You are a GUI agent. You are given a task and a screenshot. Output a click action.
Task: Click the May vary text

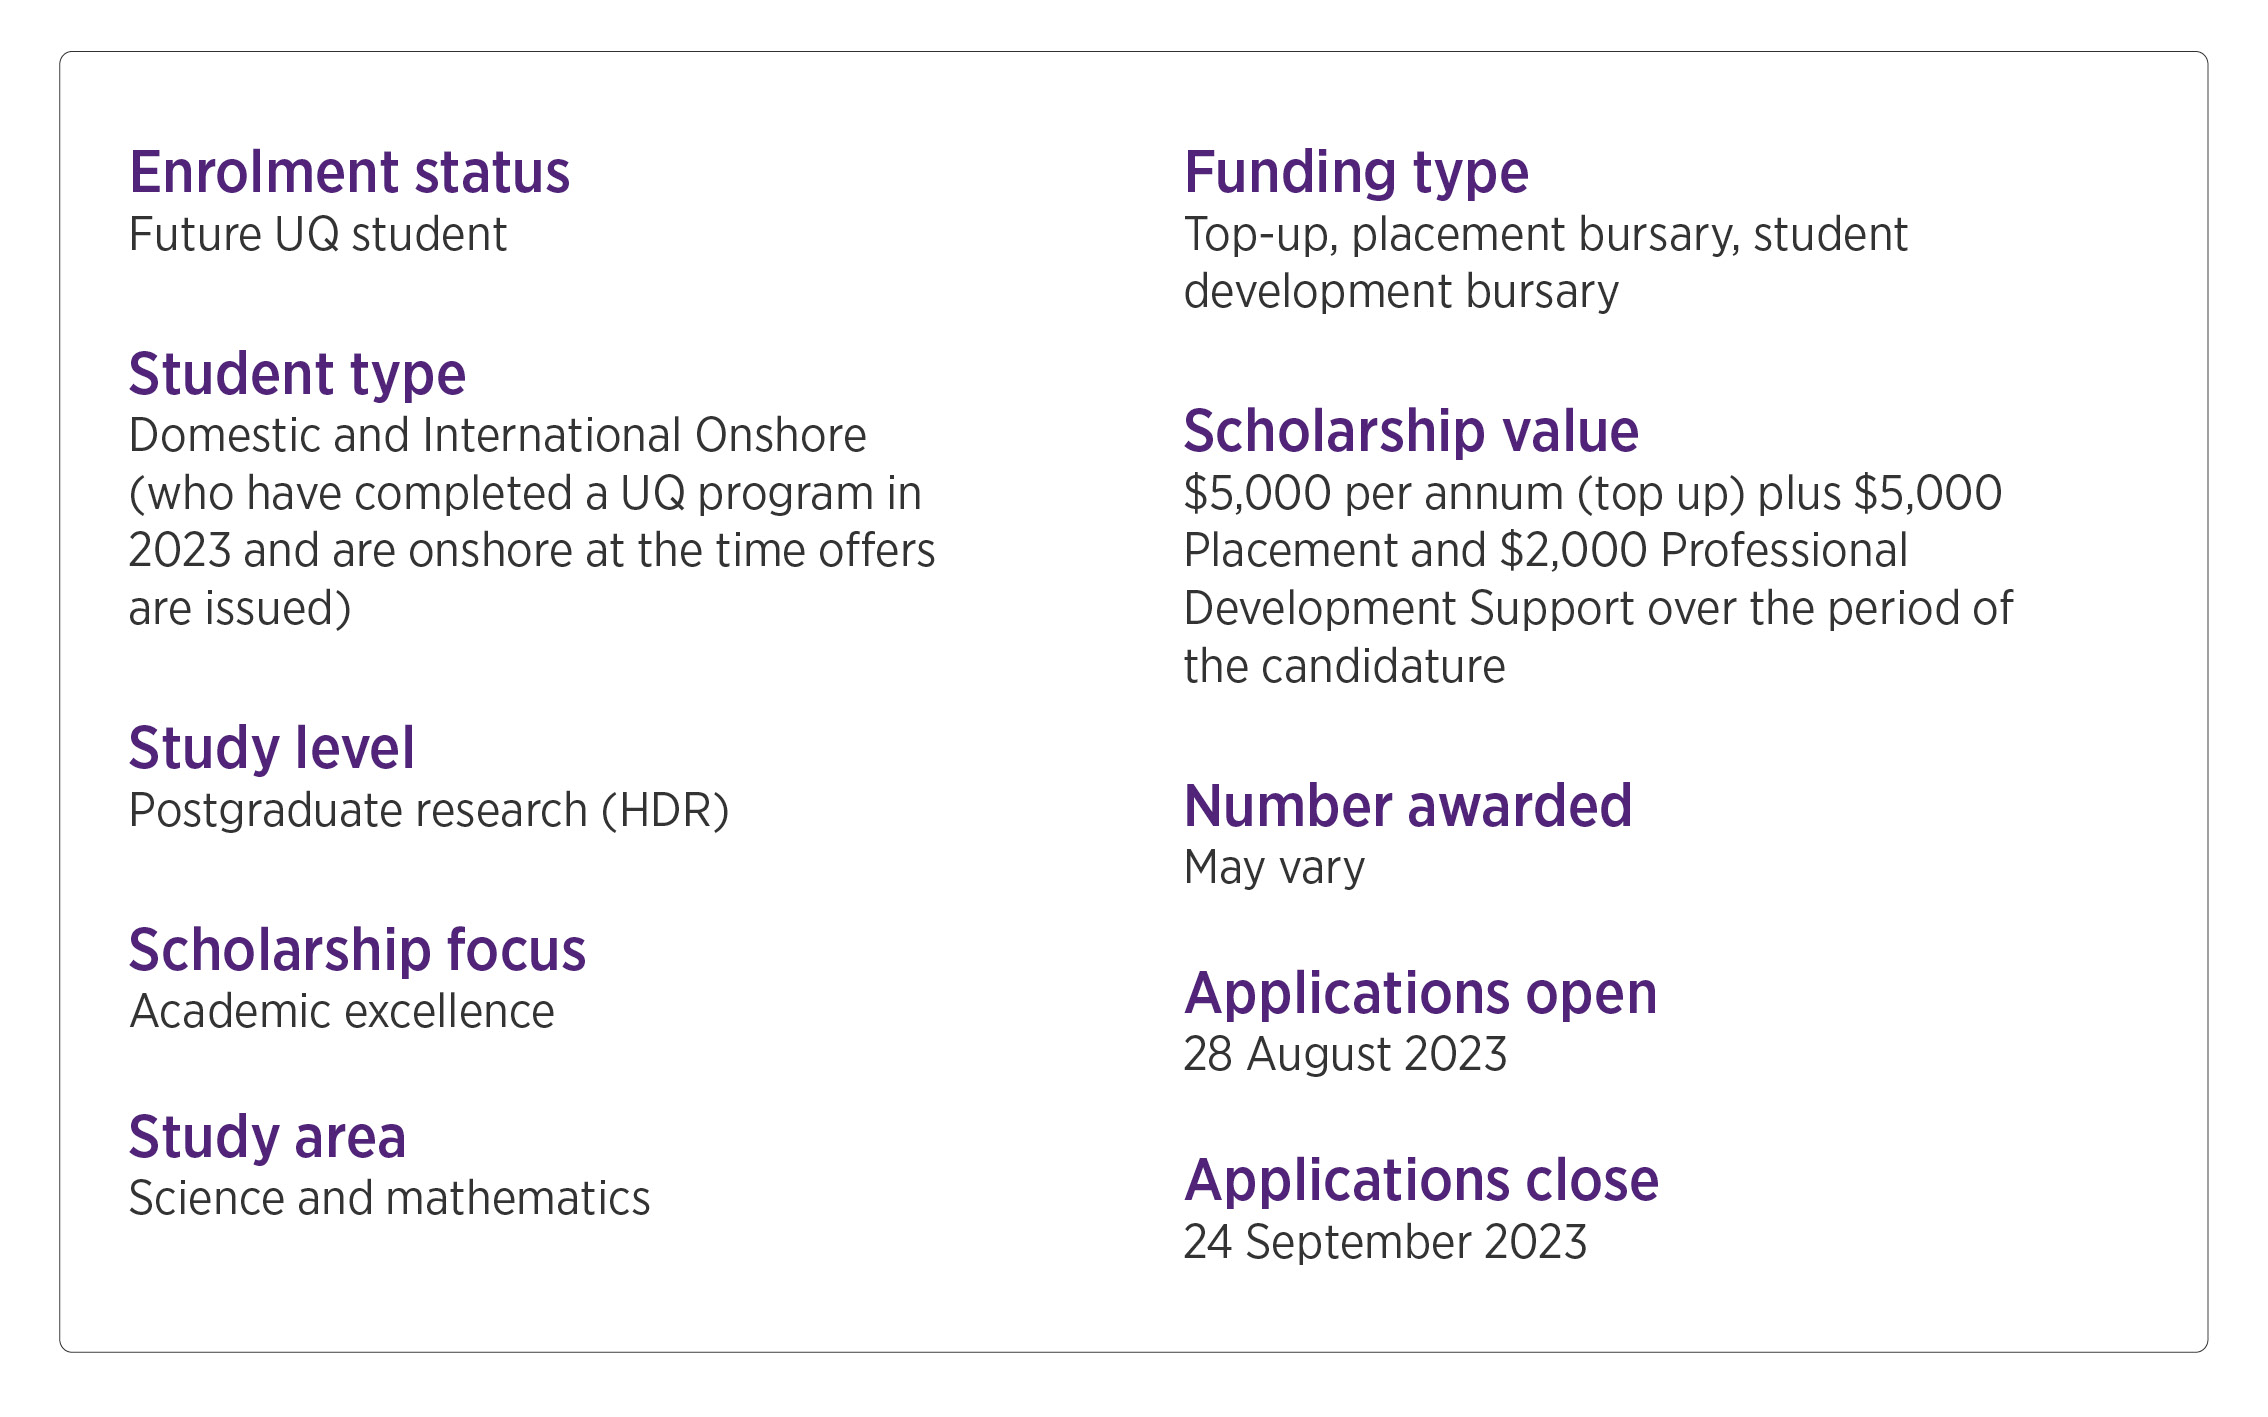tap(1273, 868)
